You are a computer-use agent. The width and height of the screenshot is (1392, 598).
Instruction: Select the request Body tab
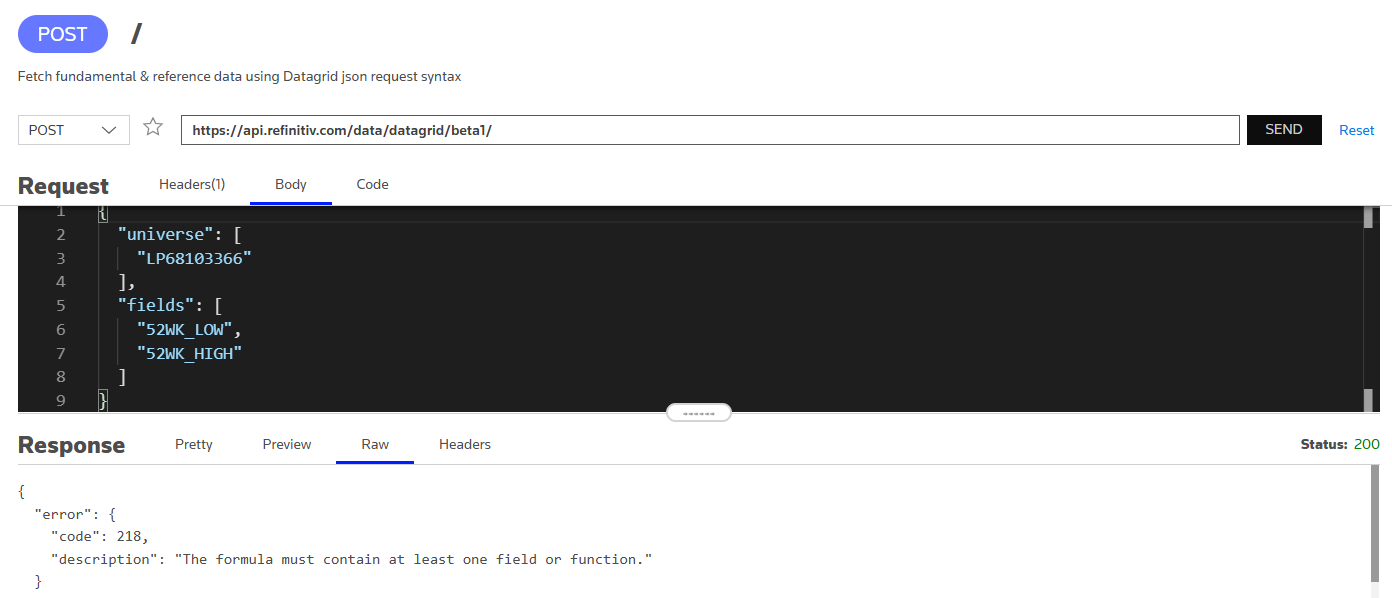(291, 184)
